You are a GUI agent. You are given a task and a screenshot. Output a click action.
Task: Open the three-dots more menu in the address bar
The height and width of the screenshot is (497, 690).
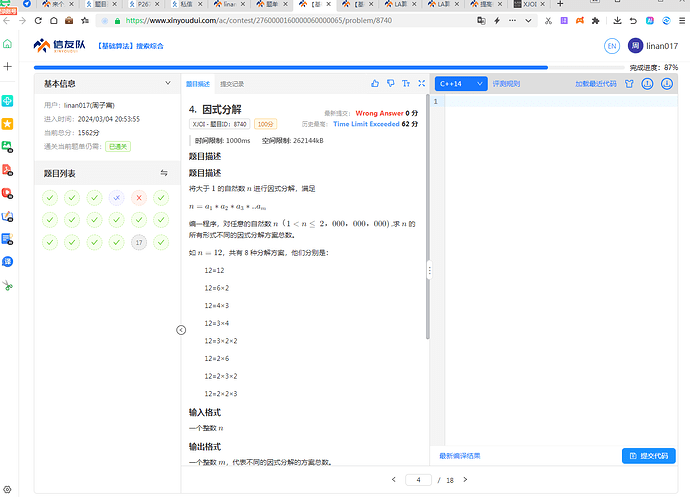pos(512,21)
